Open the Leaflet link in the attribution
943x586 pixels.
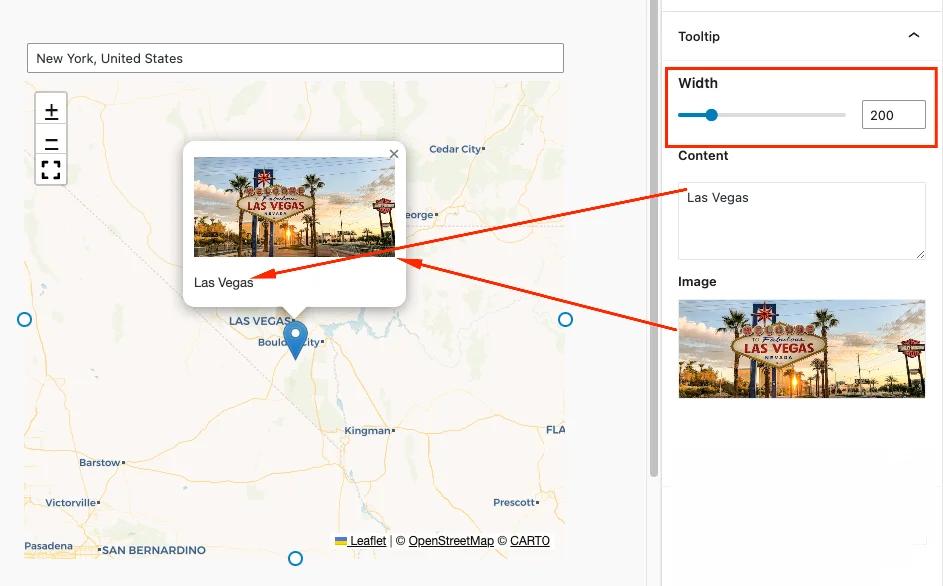click(x=366, y=541)
